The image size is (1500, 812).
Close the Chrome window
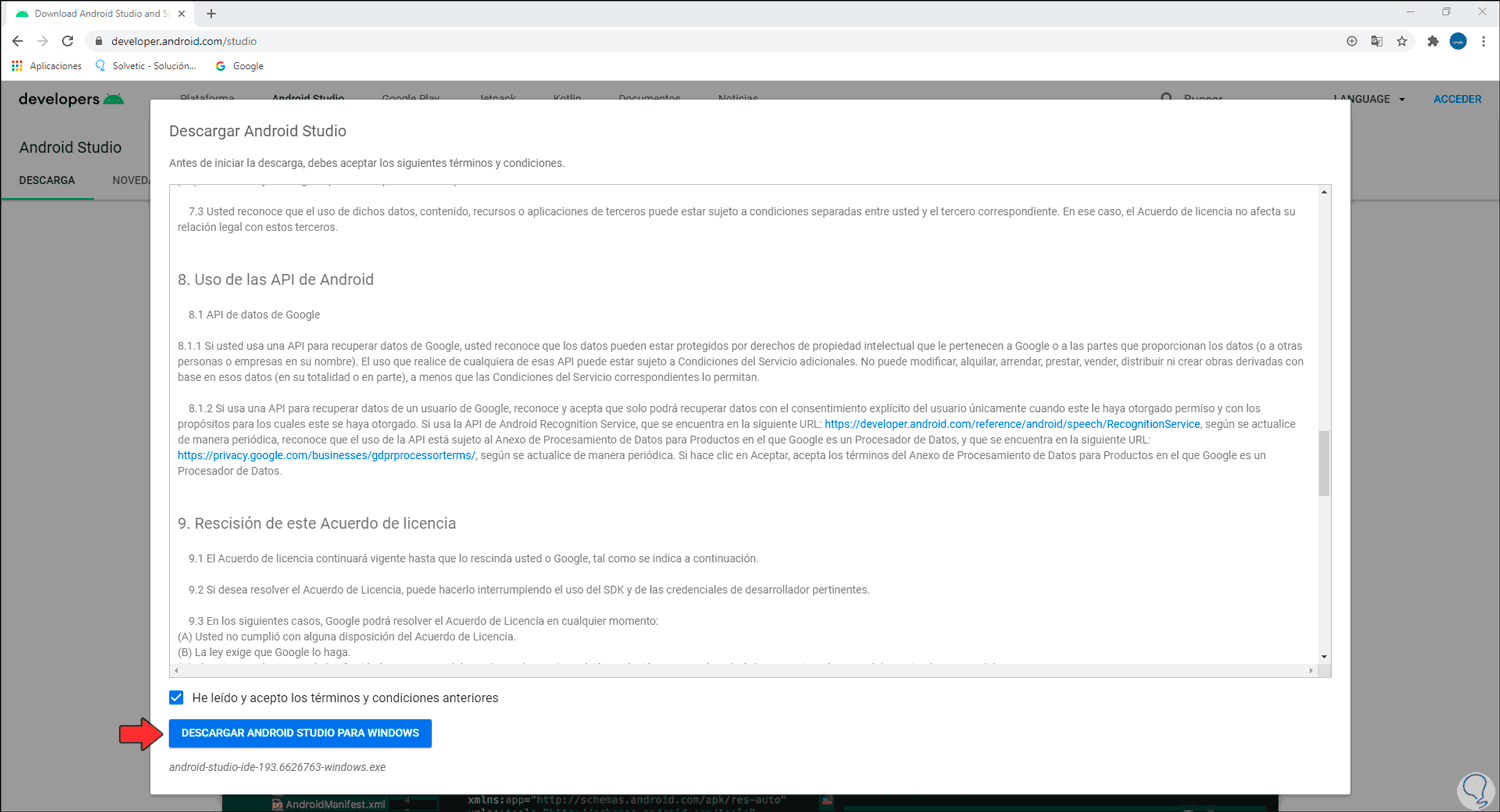point(1481,12)
